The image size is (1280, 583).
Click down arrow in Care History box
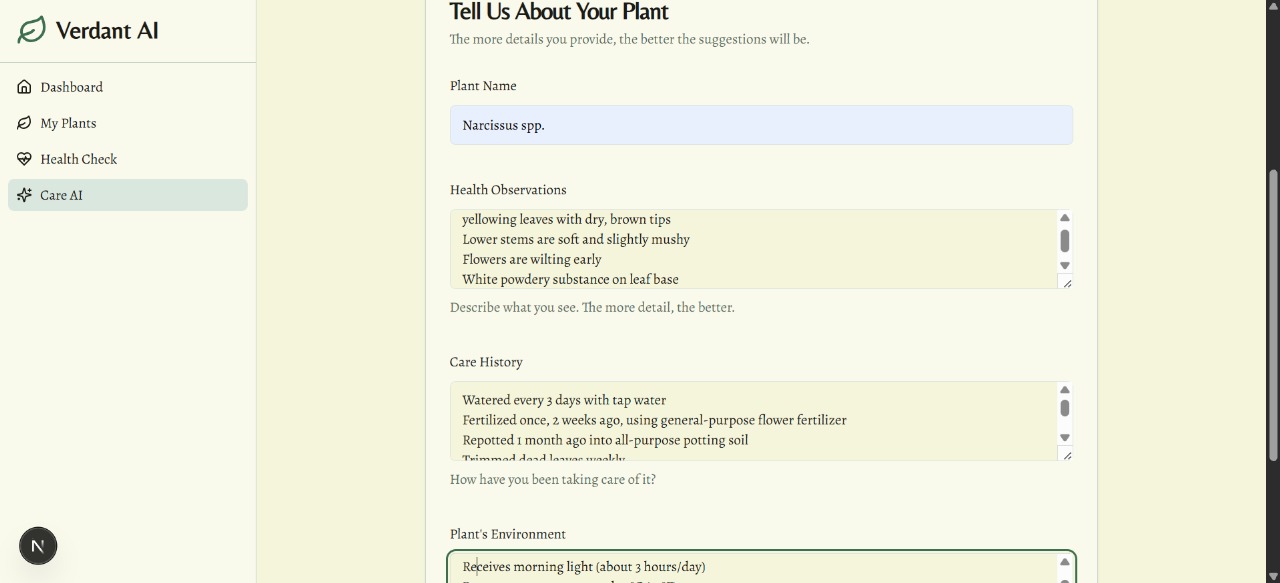coord(1065,438)
